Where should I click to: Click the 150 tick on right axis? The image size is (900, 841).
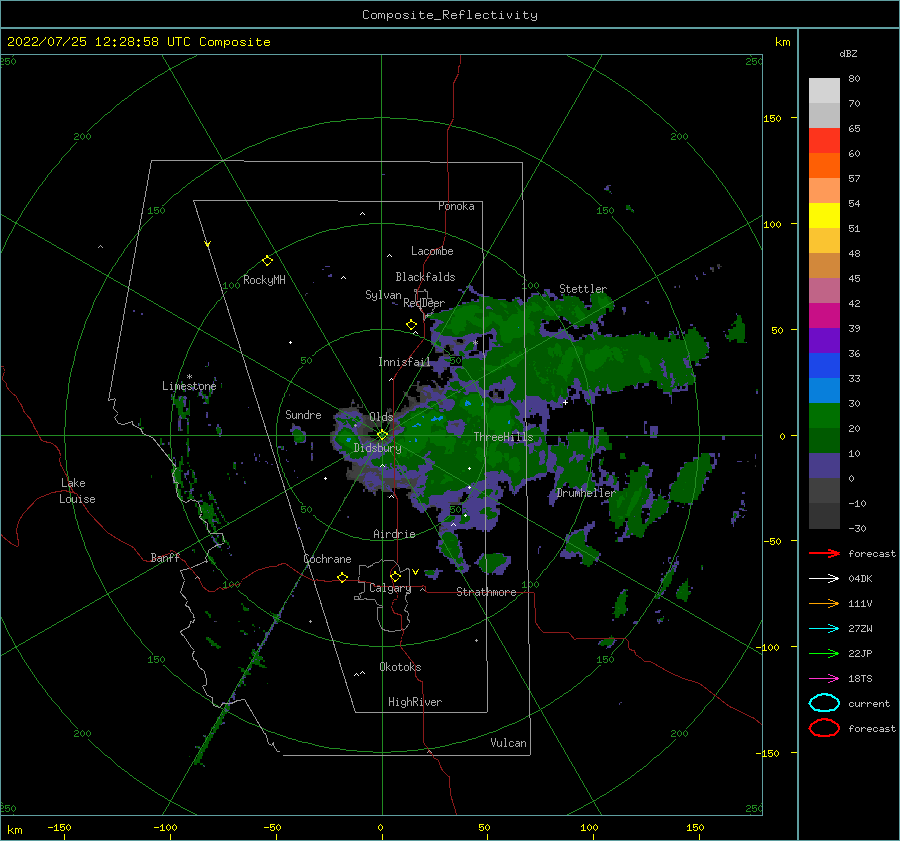(772, 118)
